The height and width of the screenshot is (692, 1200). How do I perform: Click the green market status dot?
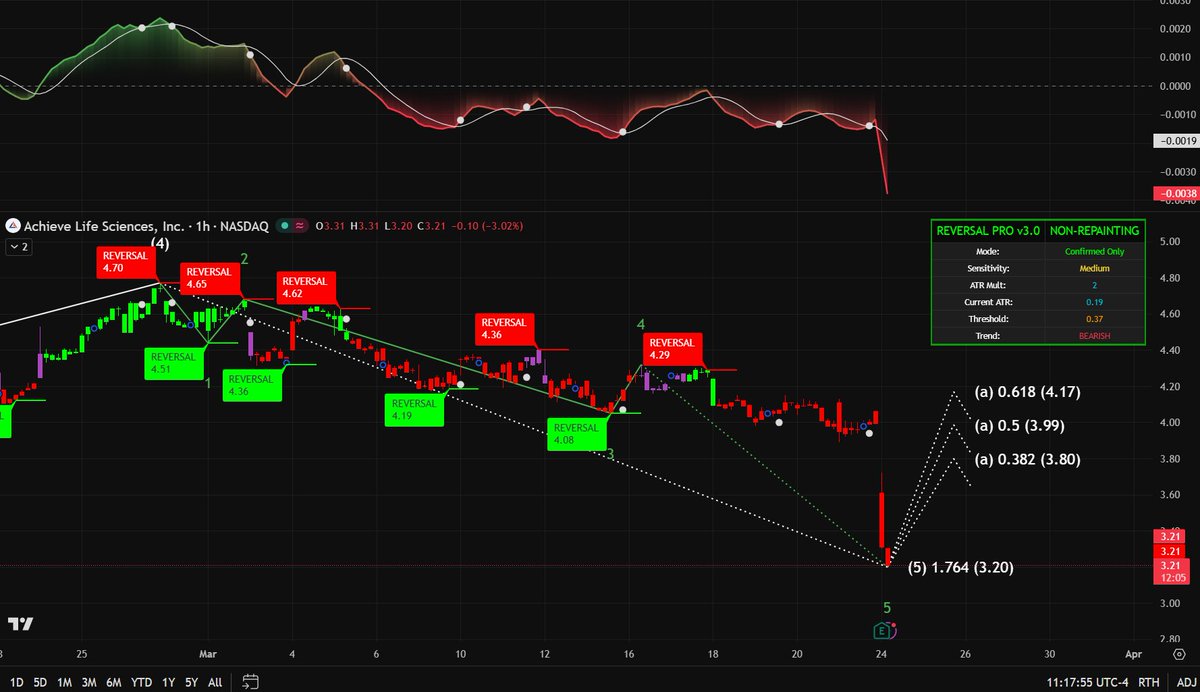pyautogui.click(x=285, y=227)
